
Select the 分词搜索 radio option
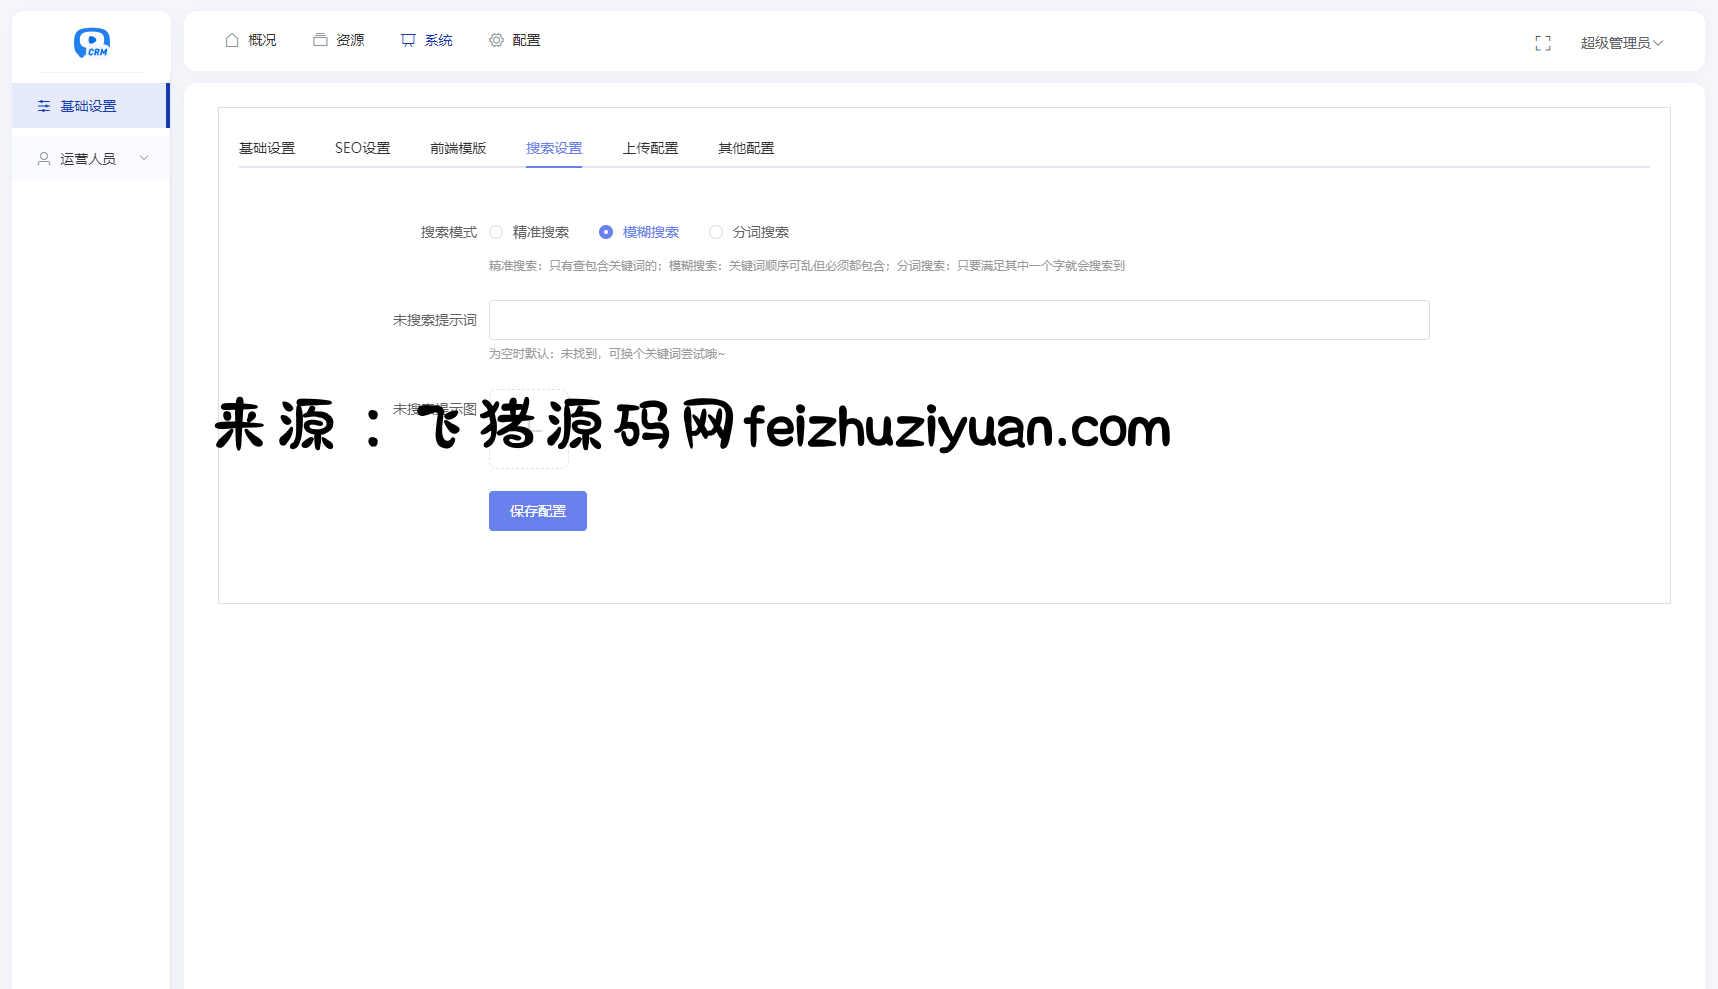(x=716, y=232)
